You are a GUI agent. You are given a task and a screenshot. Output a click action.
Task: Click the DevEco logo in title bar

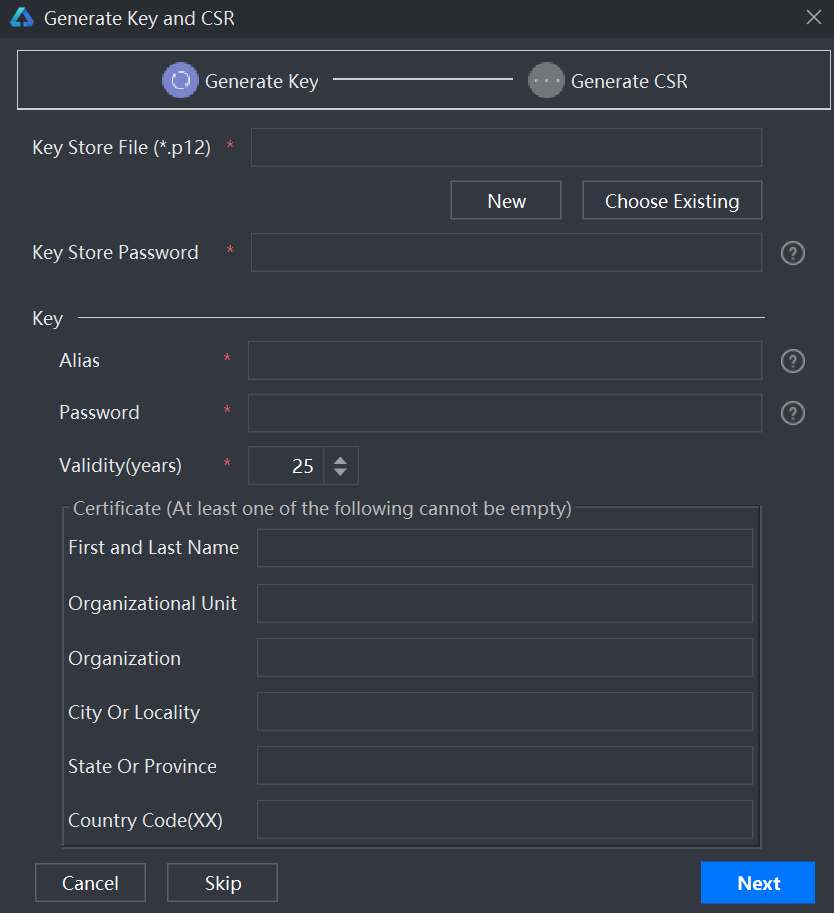[22, 17]
